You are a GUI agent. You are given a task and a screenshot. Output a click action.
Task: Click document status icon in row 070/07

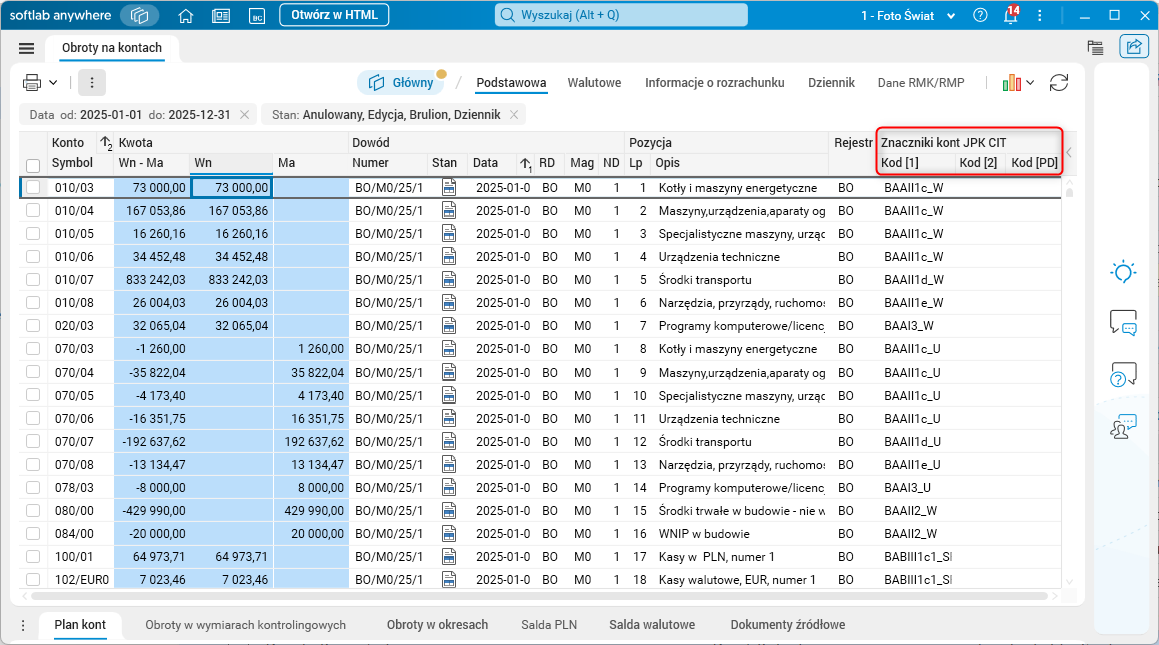(449, 442)
